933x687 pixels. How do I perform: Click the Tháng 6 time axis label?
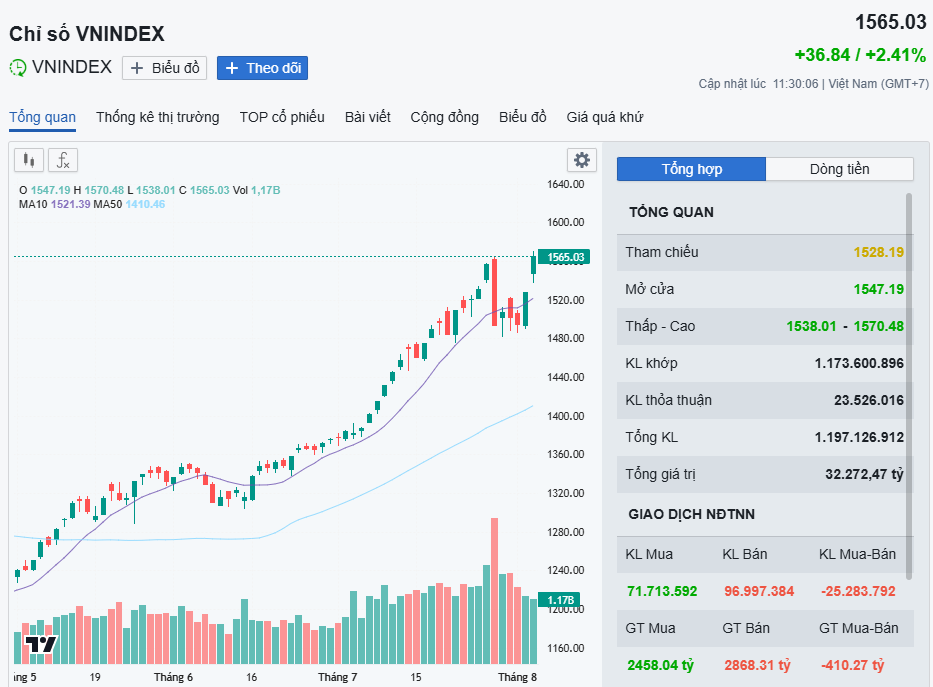pos(173,677)
